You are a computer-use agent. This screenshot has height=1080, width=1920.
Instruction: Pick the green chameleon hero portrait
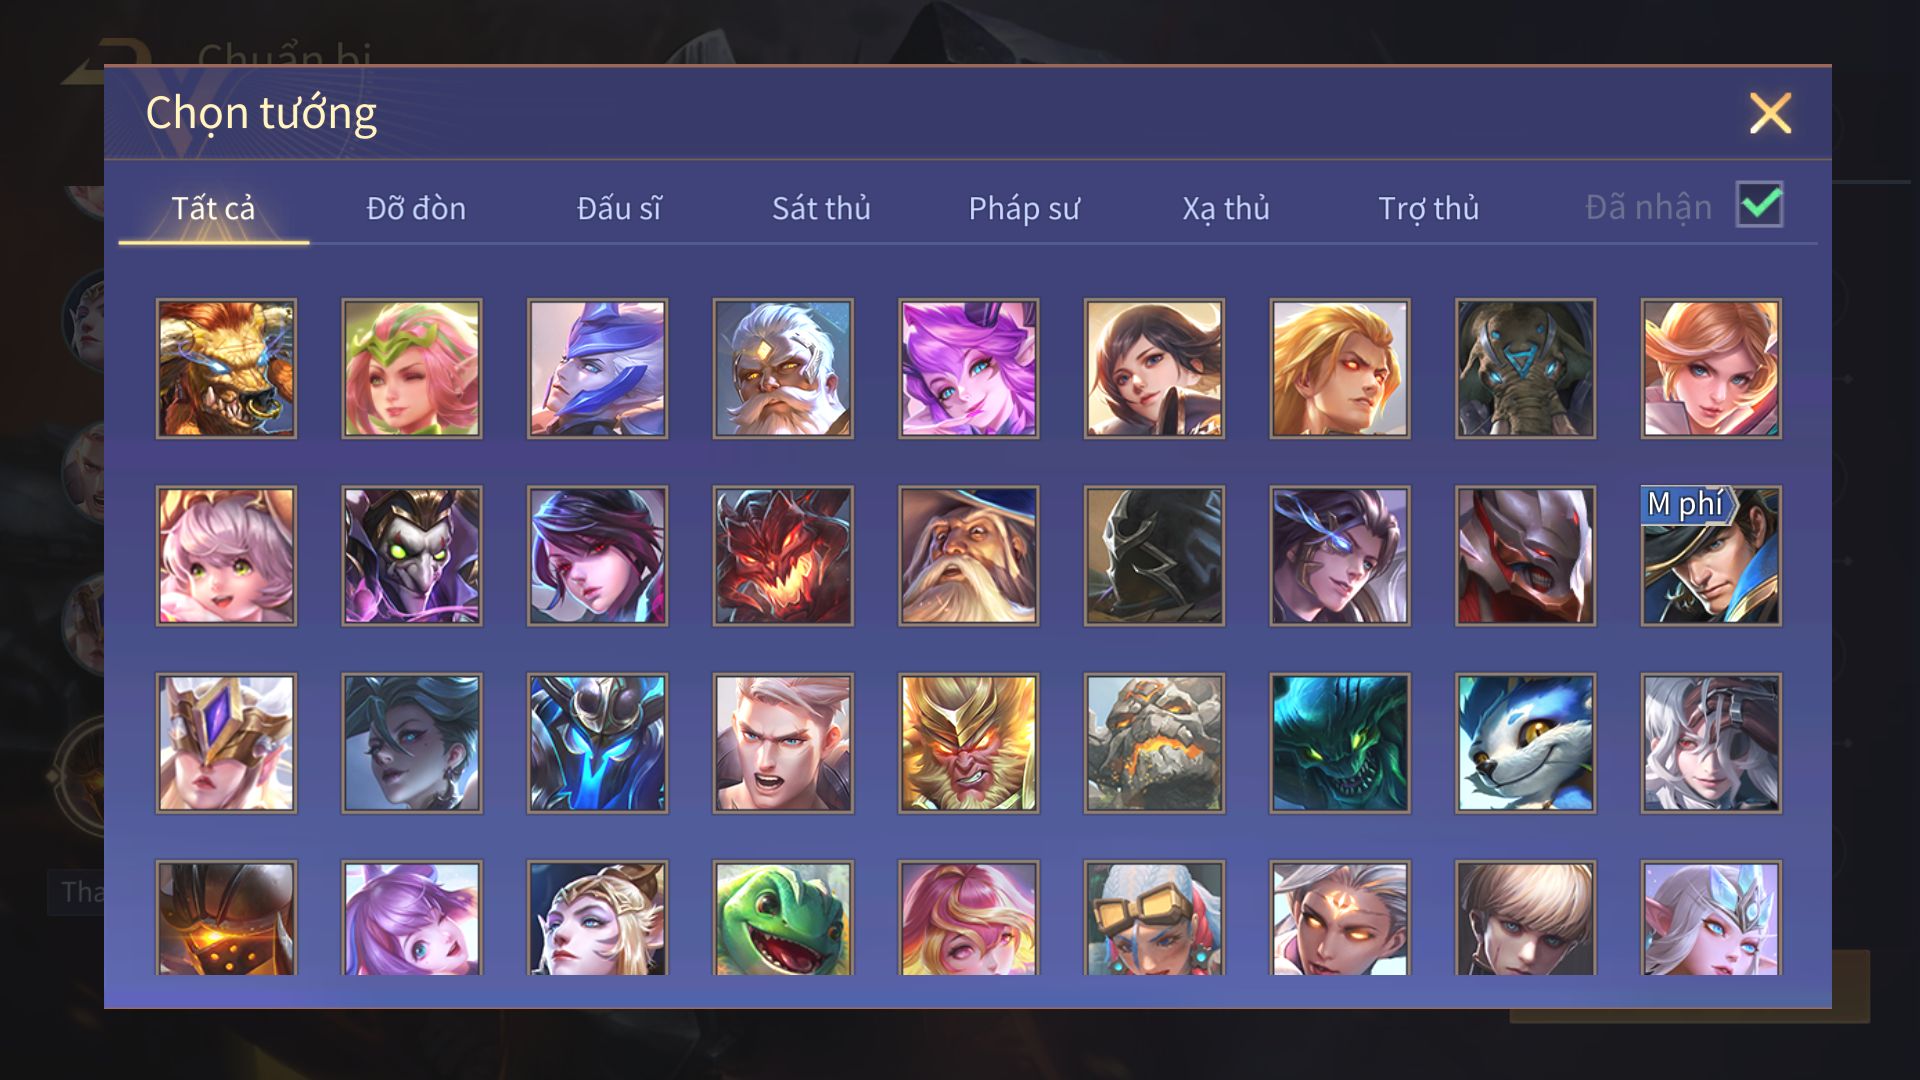pyautogui.click(x=783, y=917)
